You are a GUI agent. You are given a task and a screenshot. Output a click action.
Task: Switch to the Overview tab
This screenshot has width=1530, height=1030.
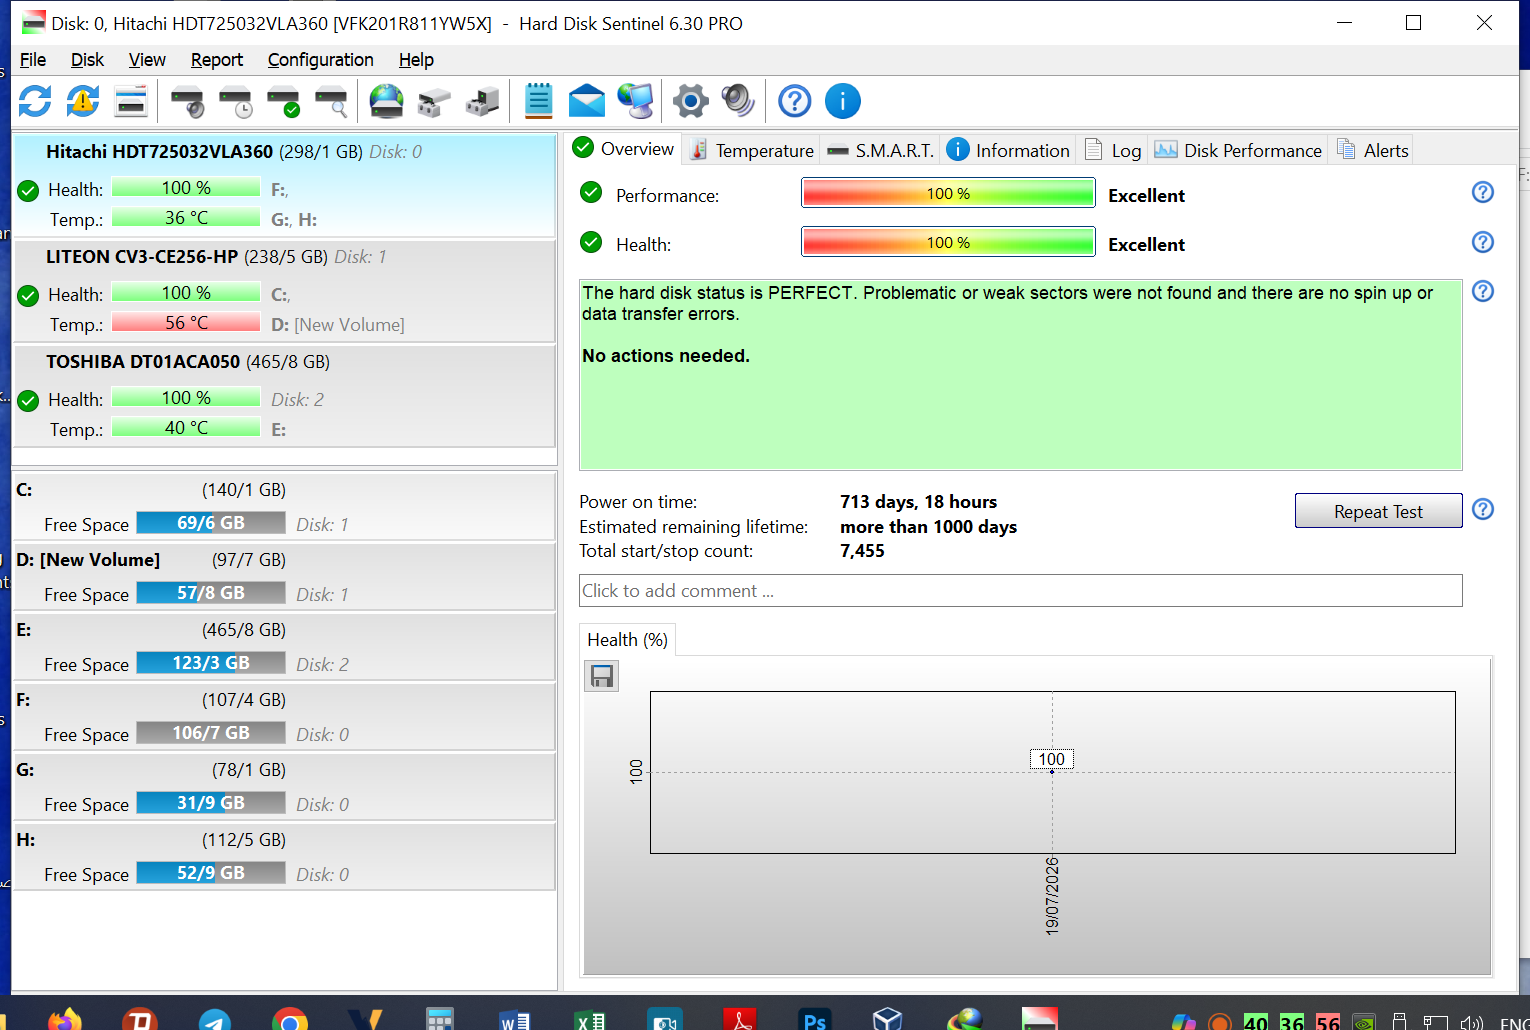click(x=623, y=149)
